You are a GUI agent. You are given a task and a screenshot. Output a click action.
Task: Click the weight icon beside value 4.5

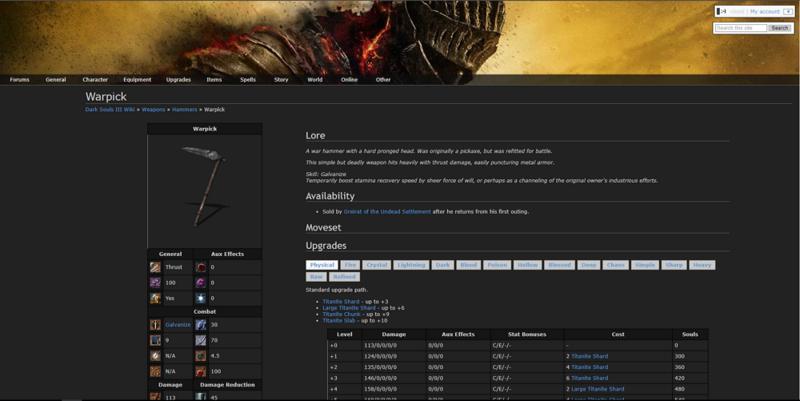(201, 356)
